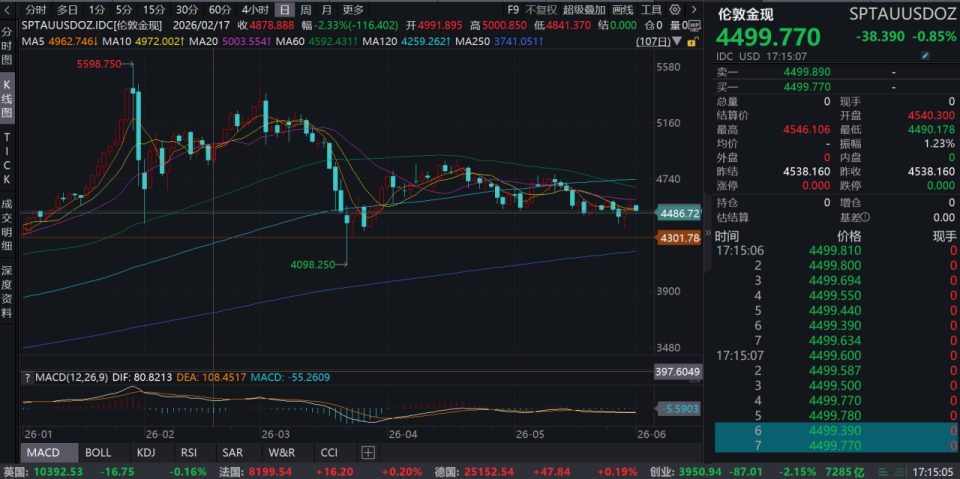Open the edit note icon beside price
The width and height of the screenshot is (960, 479).
tap(925, 56)
